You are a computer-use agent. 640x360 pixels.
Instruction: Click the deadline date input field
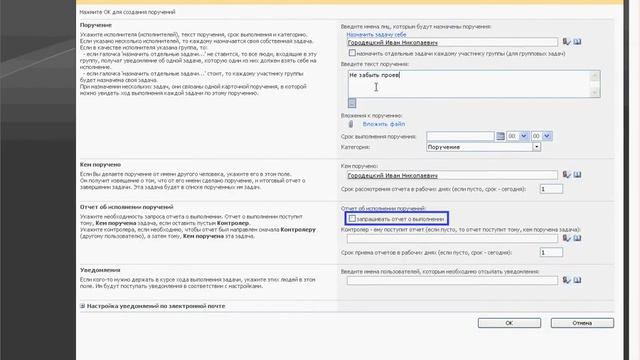pyautogui.click(x=460, y=136)
